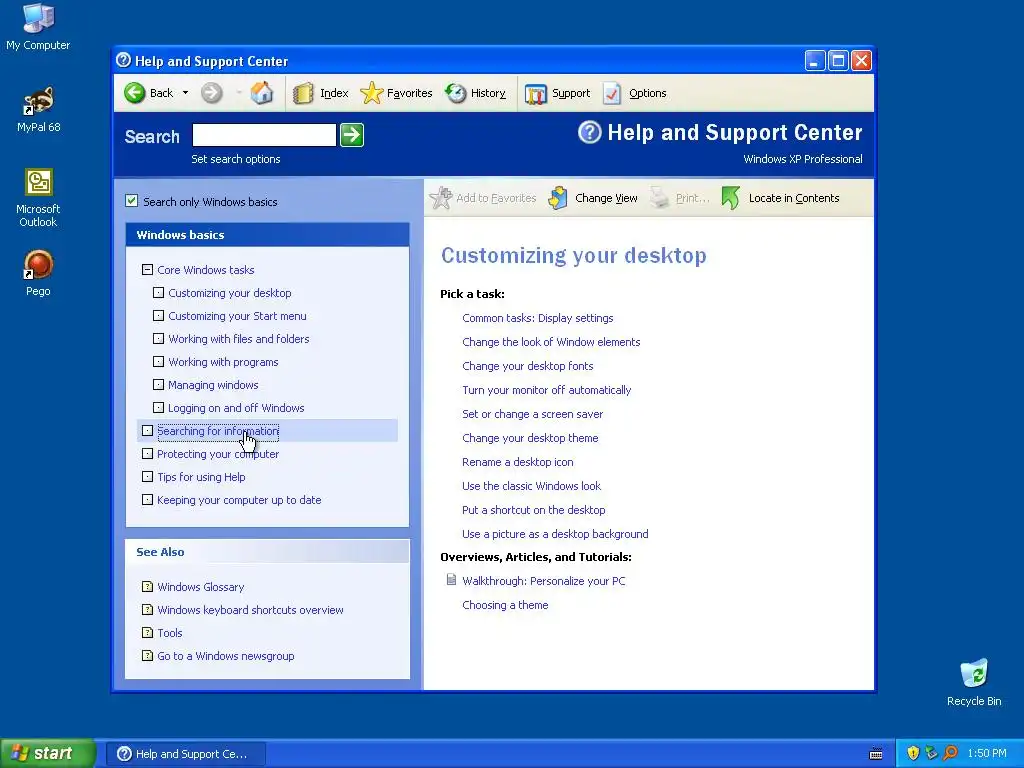Open Turn your monitor off automatically

coord(547,390)
